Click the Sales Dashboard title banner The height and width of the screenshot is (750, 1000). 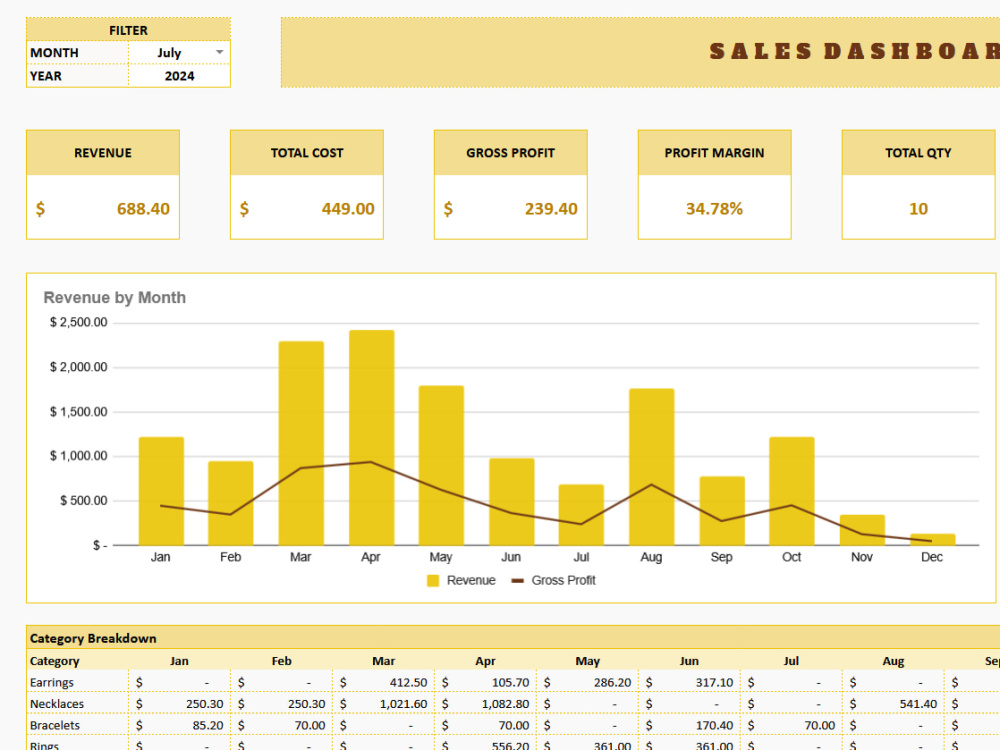coord(640,52)
